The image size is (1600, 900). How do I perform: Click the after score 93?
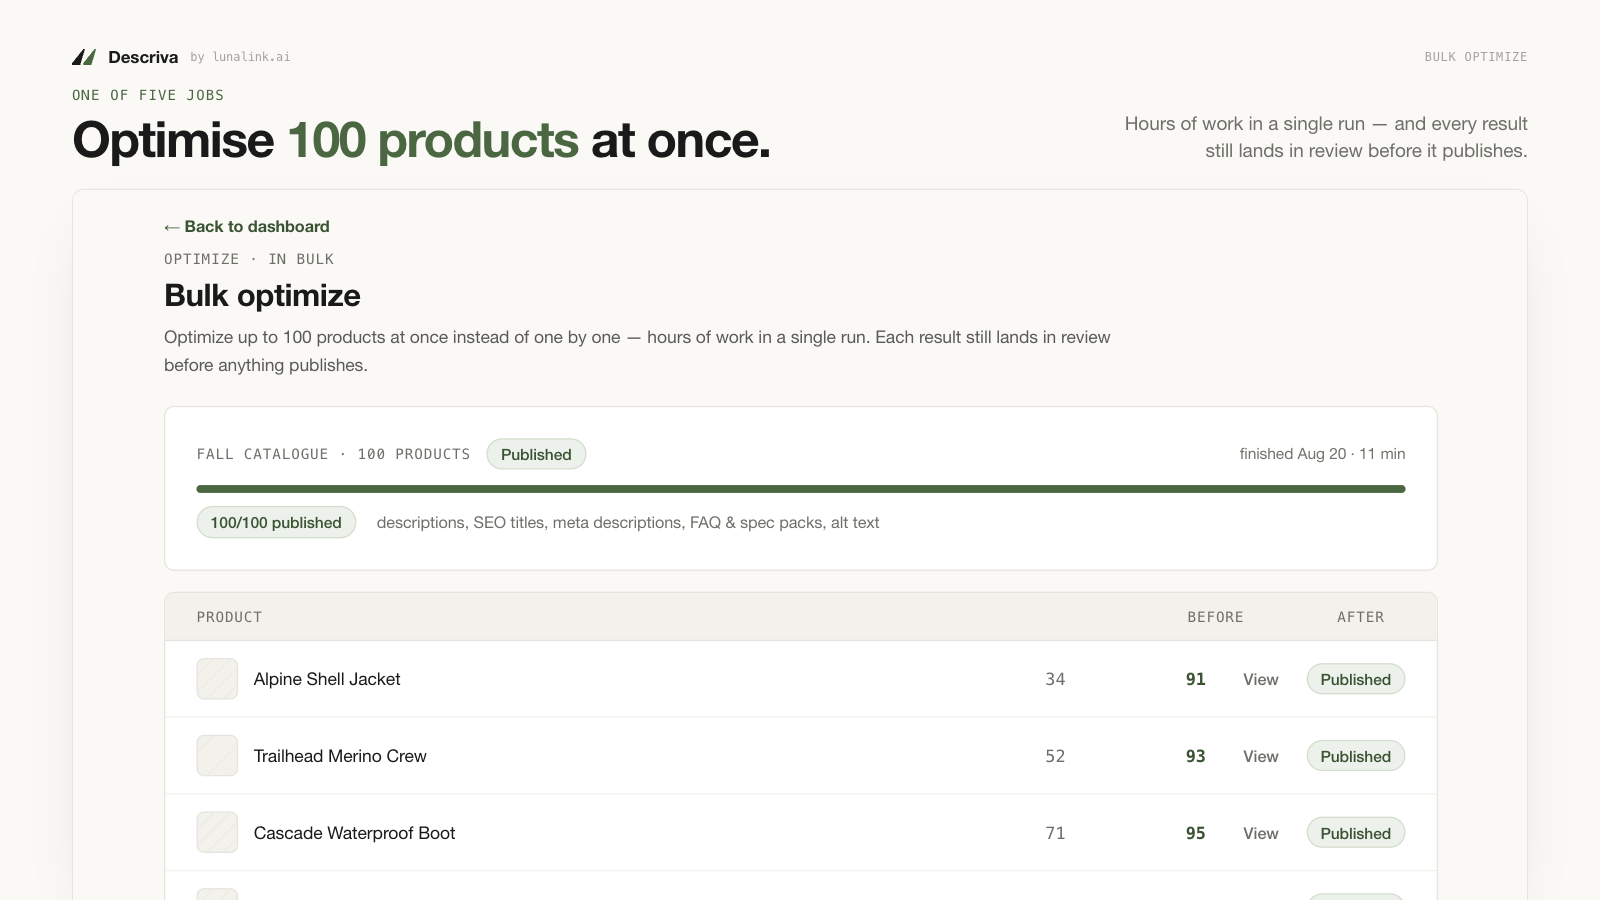point(1196,756)
